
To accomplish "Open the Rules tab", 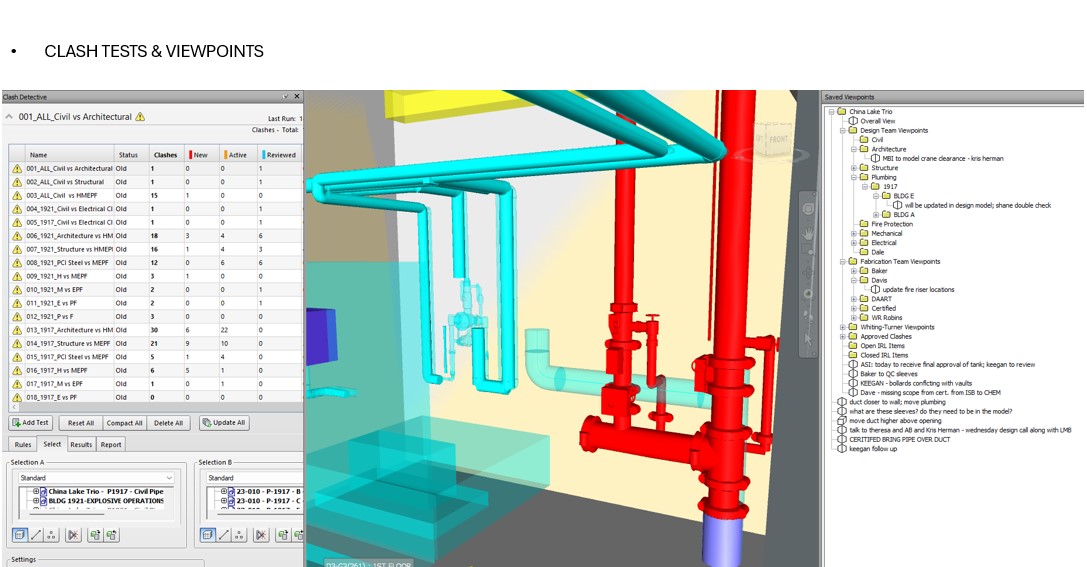I will pos(22,444).
